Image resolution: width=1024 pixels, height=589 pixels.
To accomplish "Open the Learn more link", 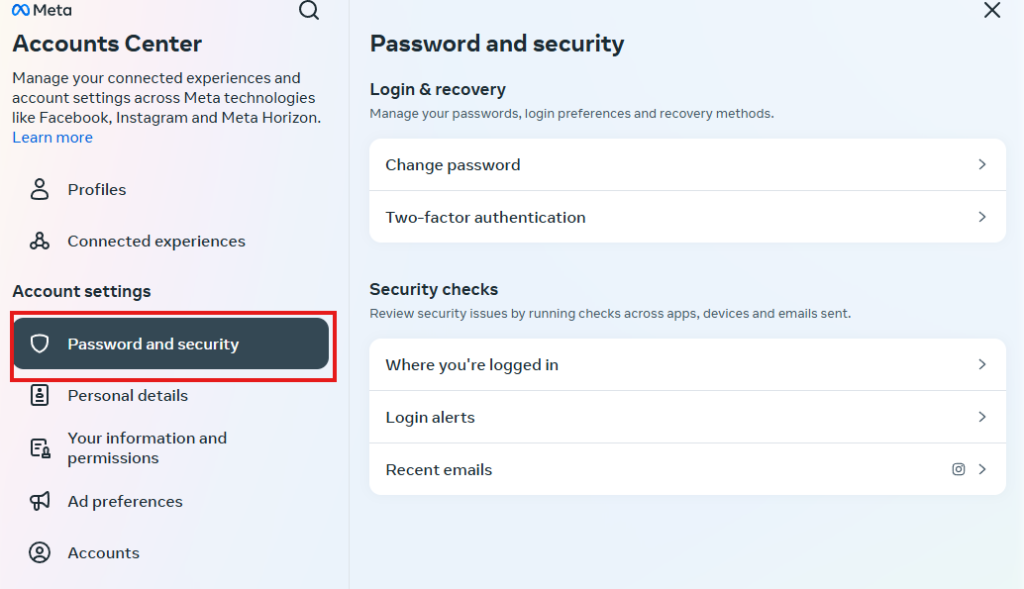I will (x=52, y=138).
